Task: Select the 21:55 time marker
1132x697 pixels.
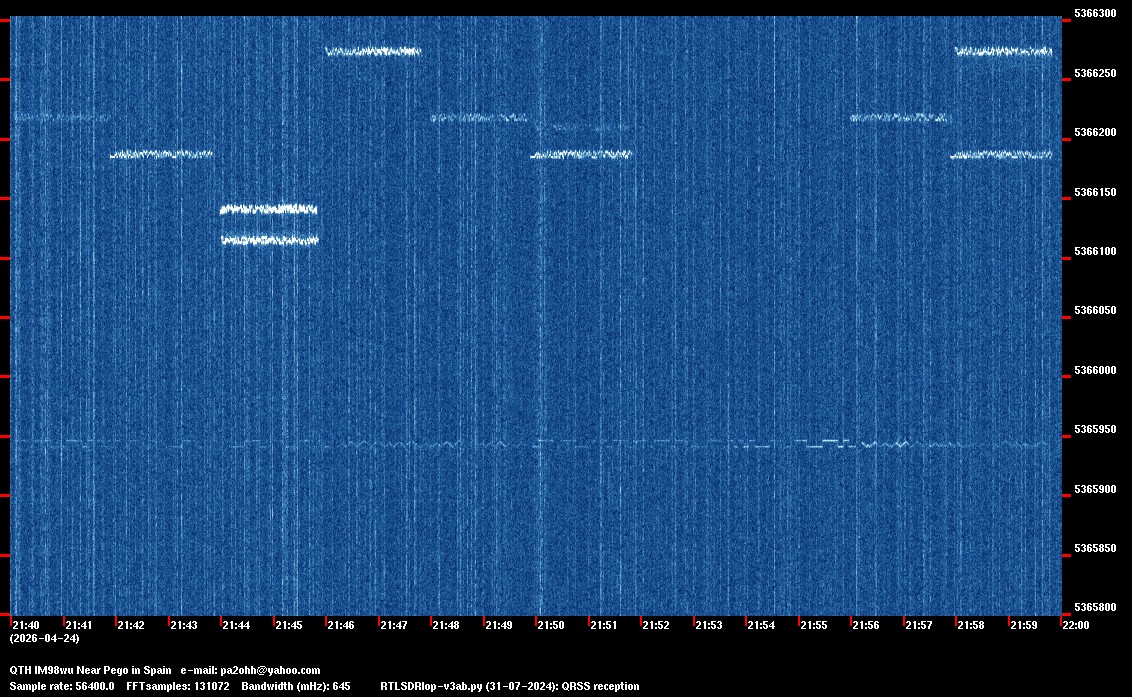Action: [813, 625]
